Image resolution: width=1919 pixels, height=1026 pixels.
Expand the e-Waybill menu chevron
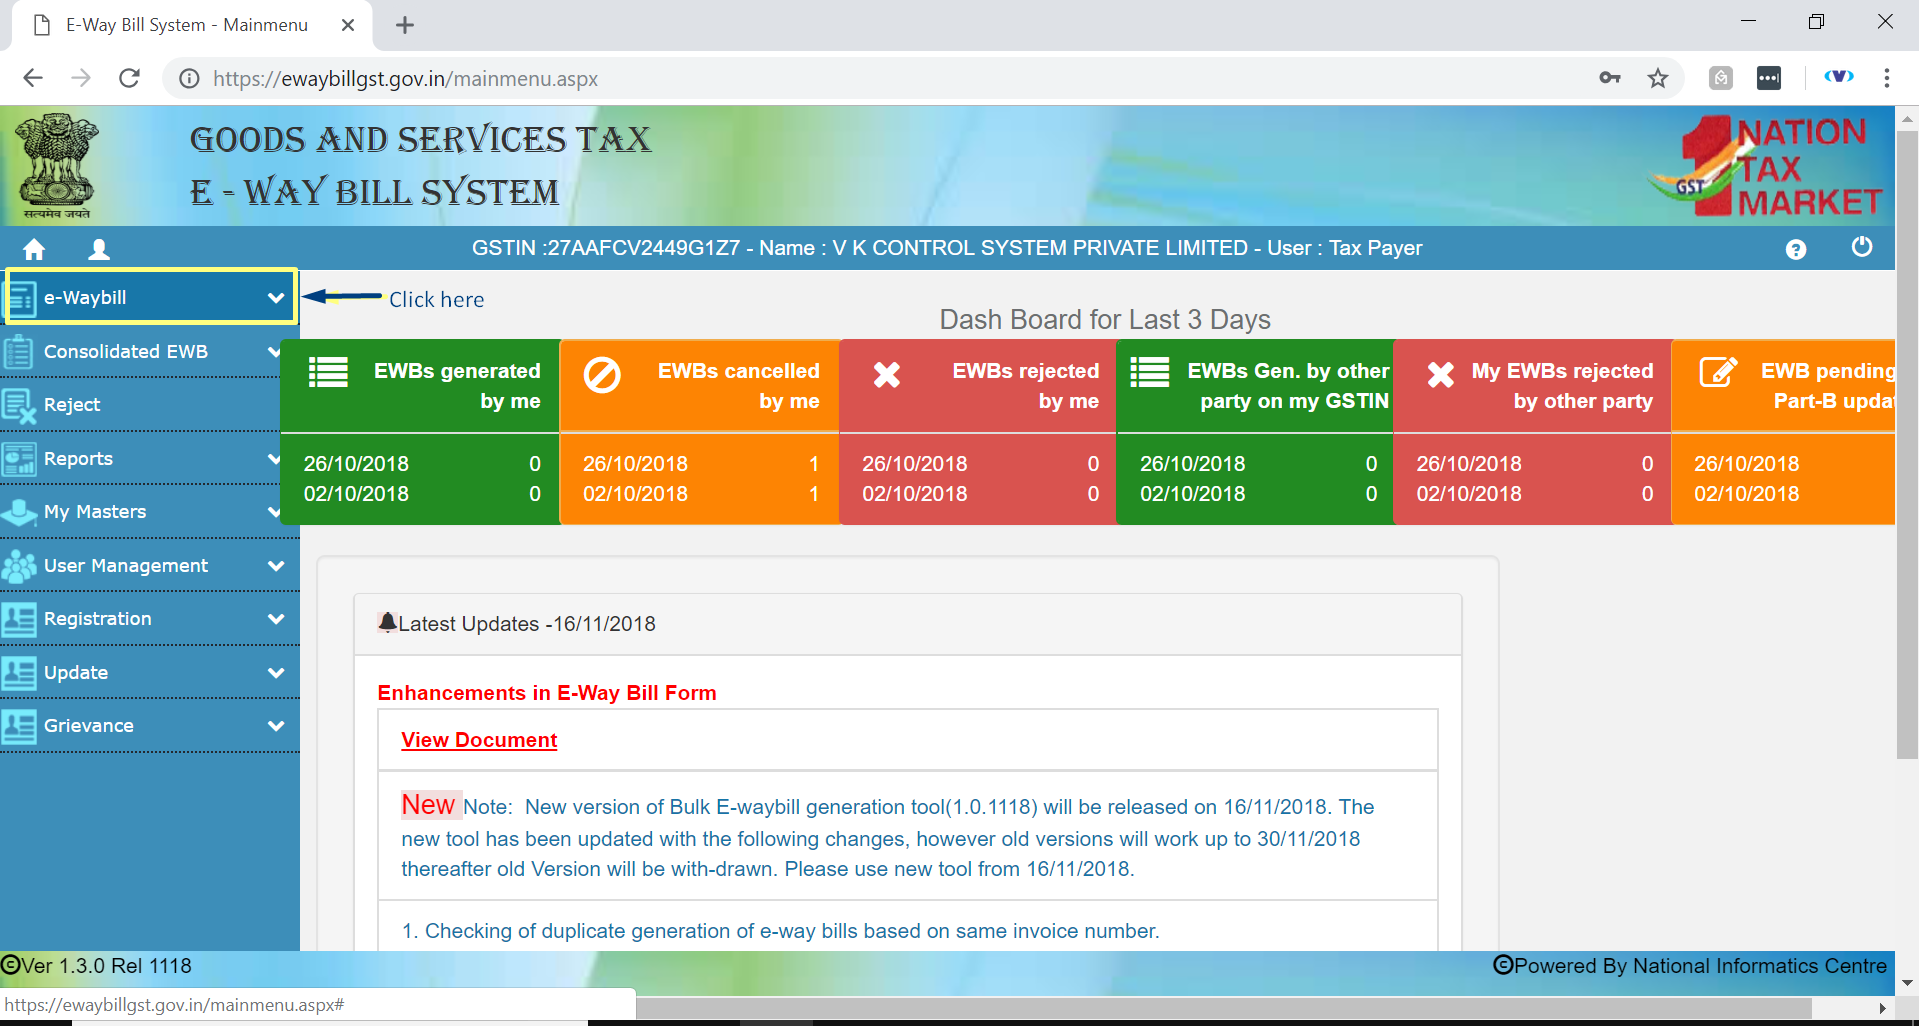tap(276, 298)
